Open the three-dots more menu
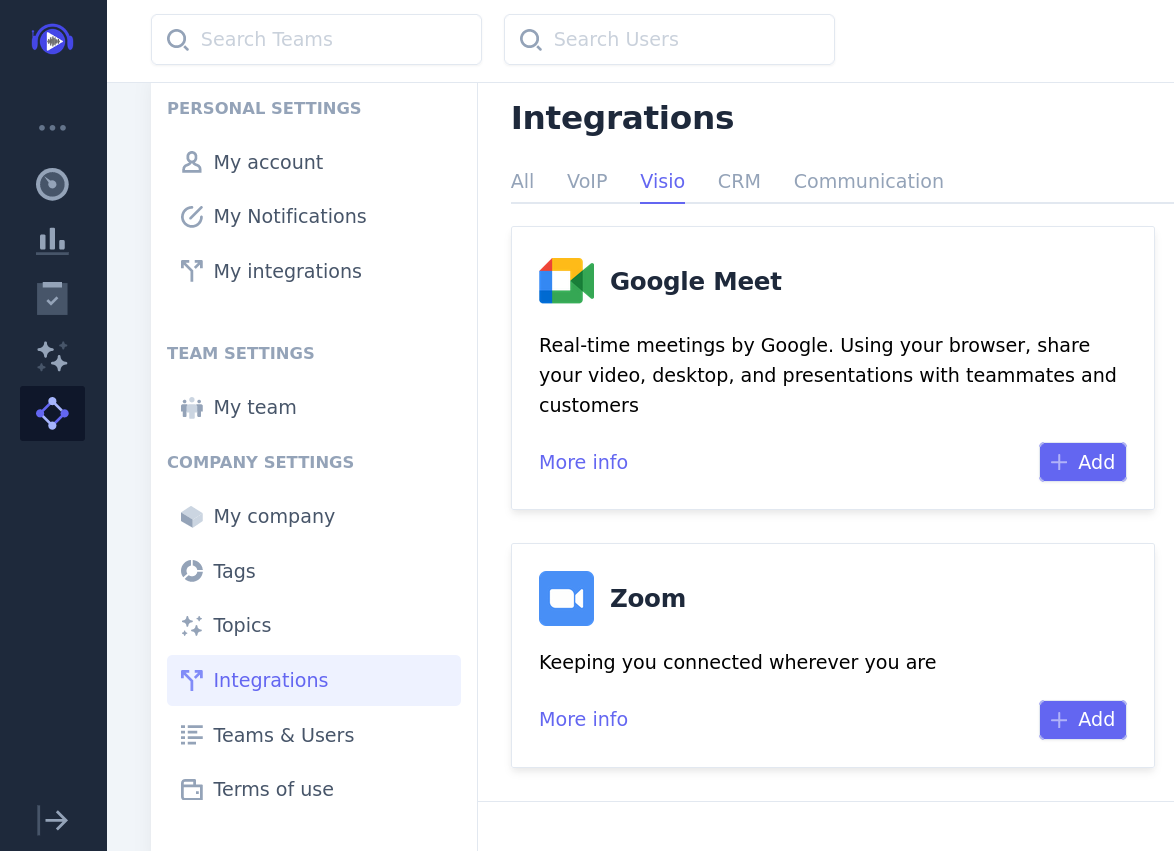The image size is (1174, 851). (52, 128)
